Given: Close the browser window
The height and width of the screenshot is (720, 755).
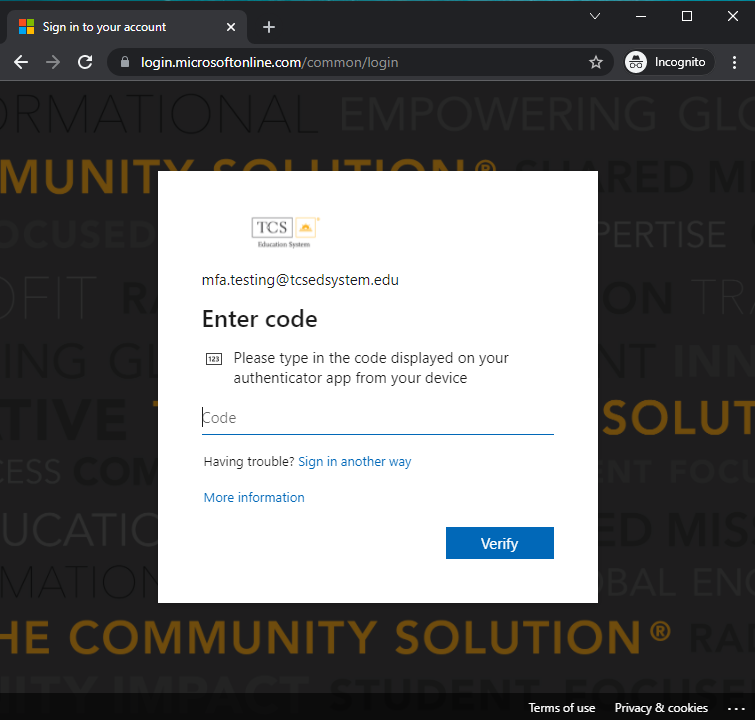Looking at the screenshot, I should pos(732,16).
